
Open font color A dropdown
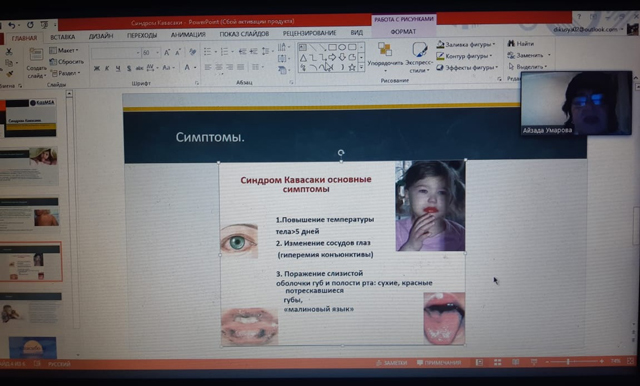coord(195,67)
